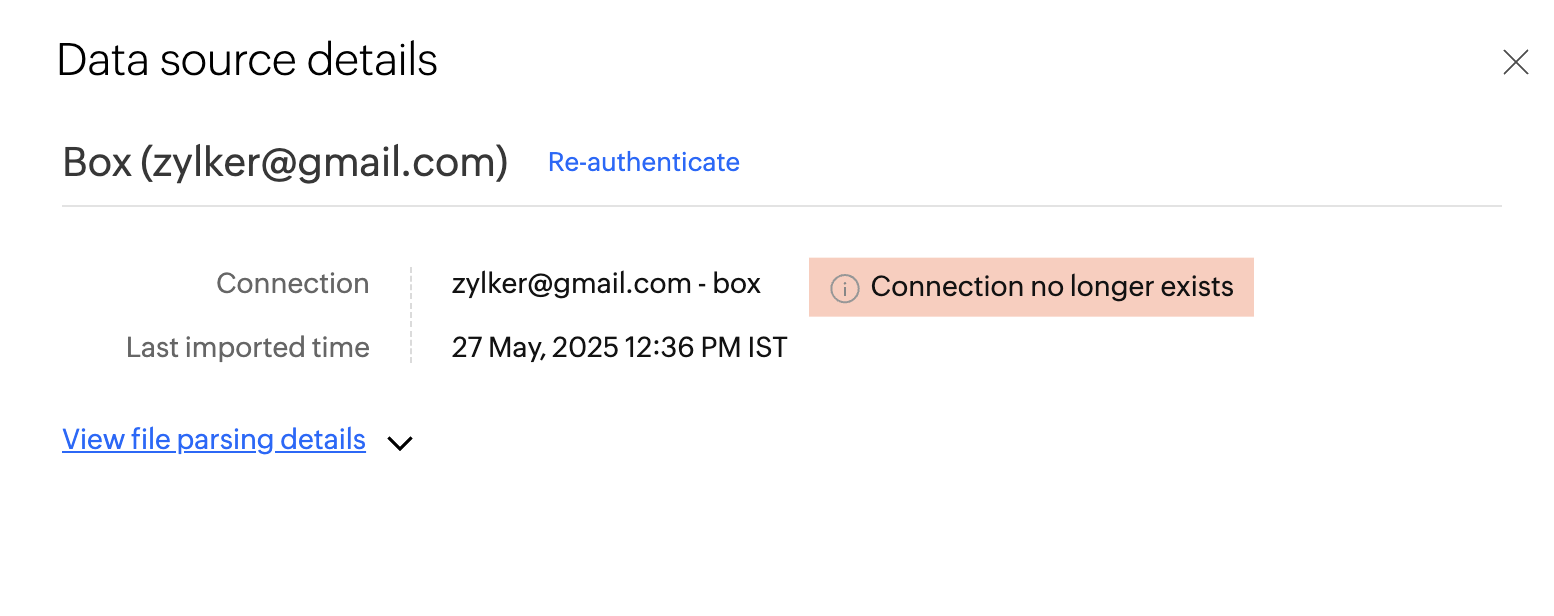Image resolution: width=1554 pixels, height=616 pixels.
Task: Click the horizontal divider below the Box heading
Action: (780, 206)
